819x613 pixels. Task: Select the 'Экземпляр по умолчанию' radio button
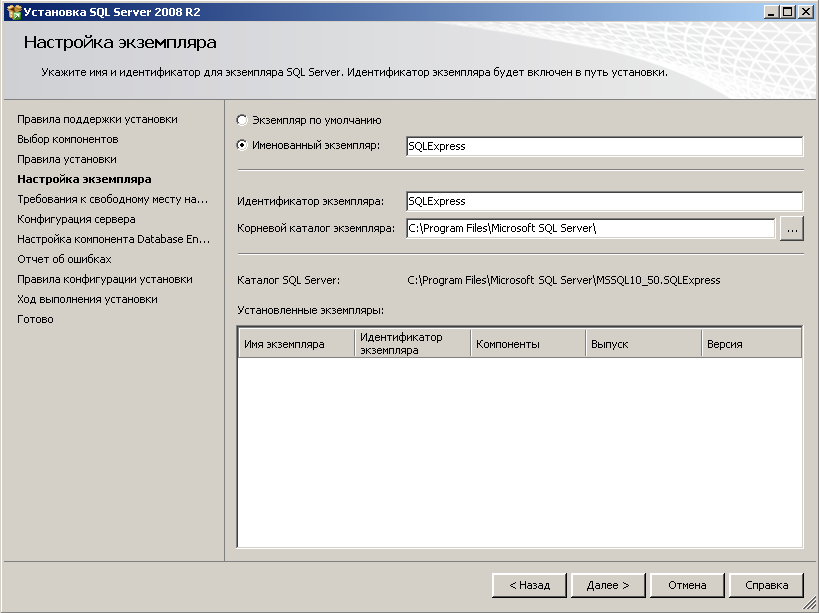pyautogui.click(x=240, y=121)
